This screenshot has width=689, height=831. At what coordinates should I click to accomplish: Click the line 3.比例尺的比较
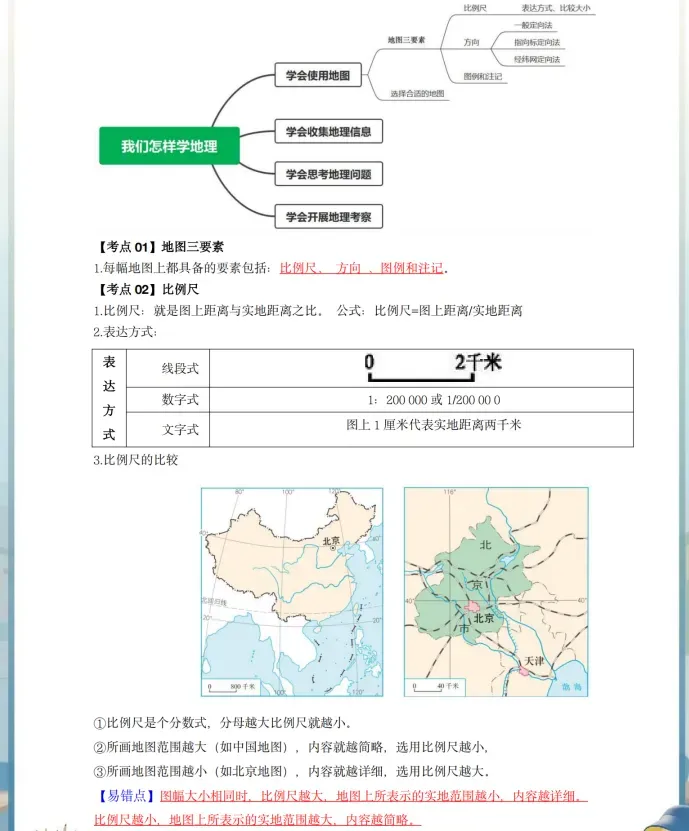[135, 459]
